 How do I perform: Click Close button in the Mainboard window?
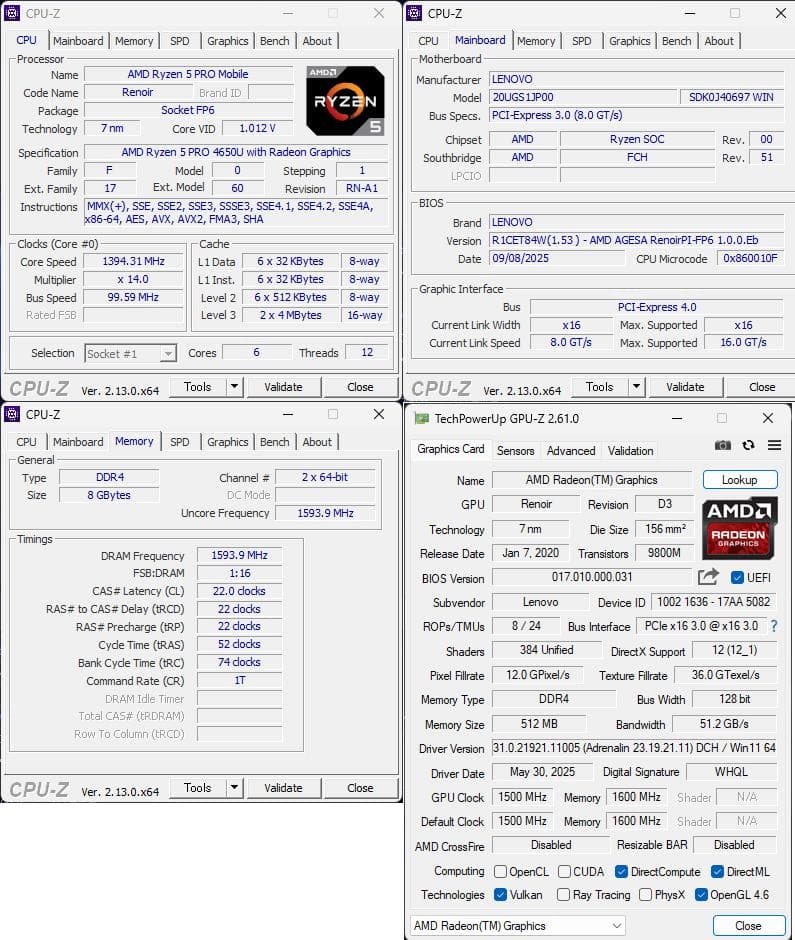pyautogui.click(x=762, y=387)
